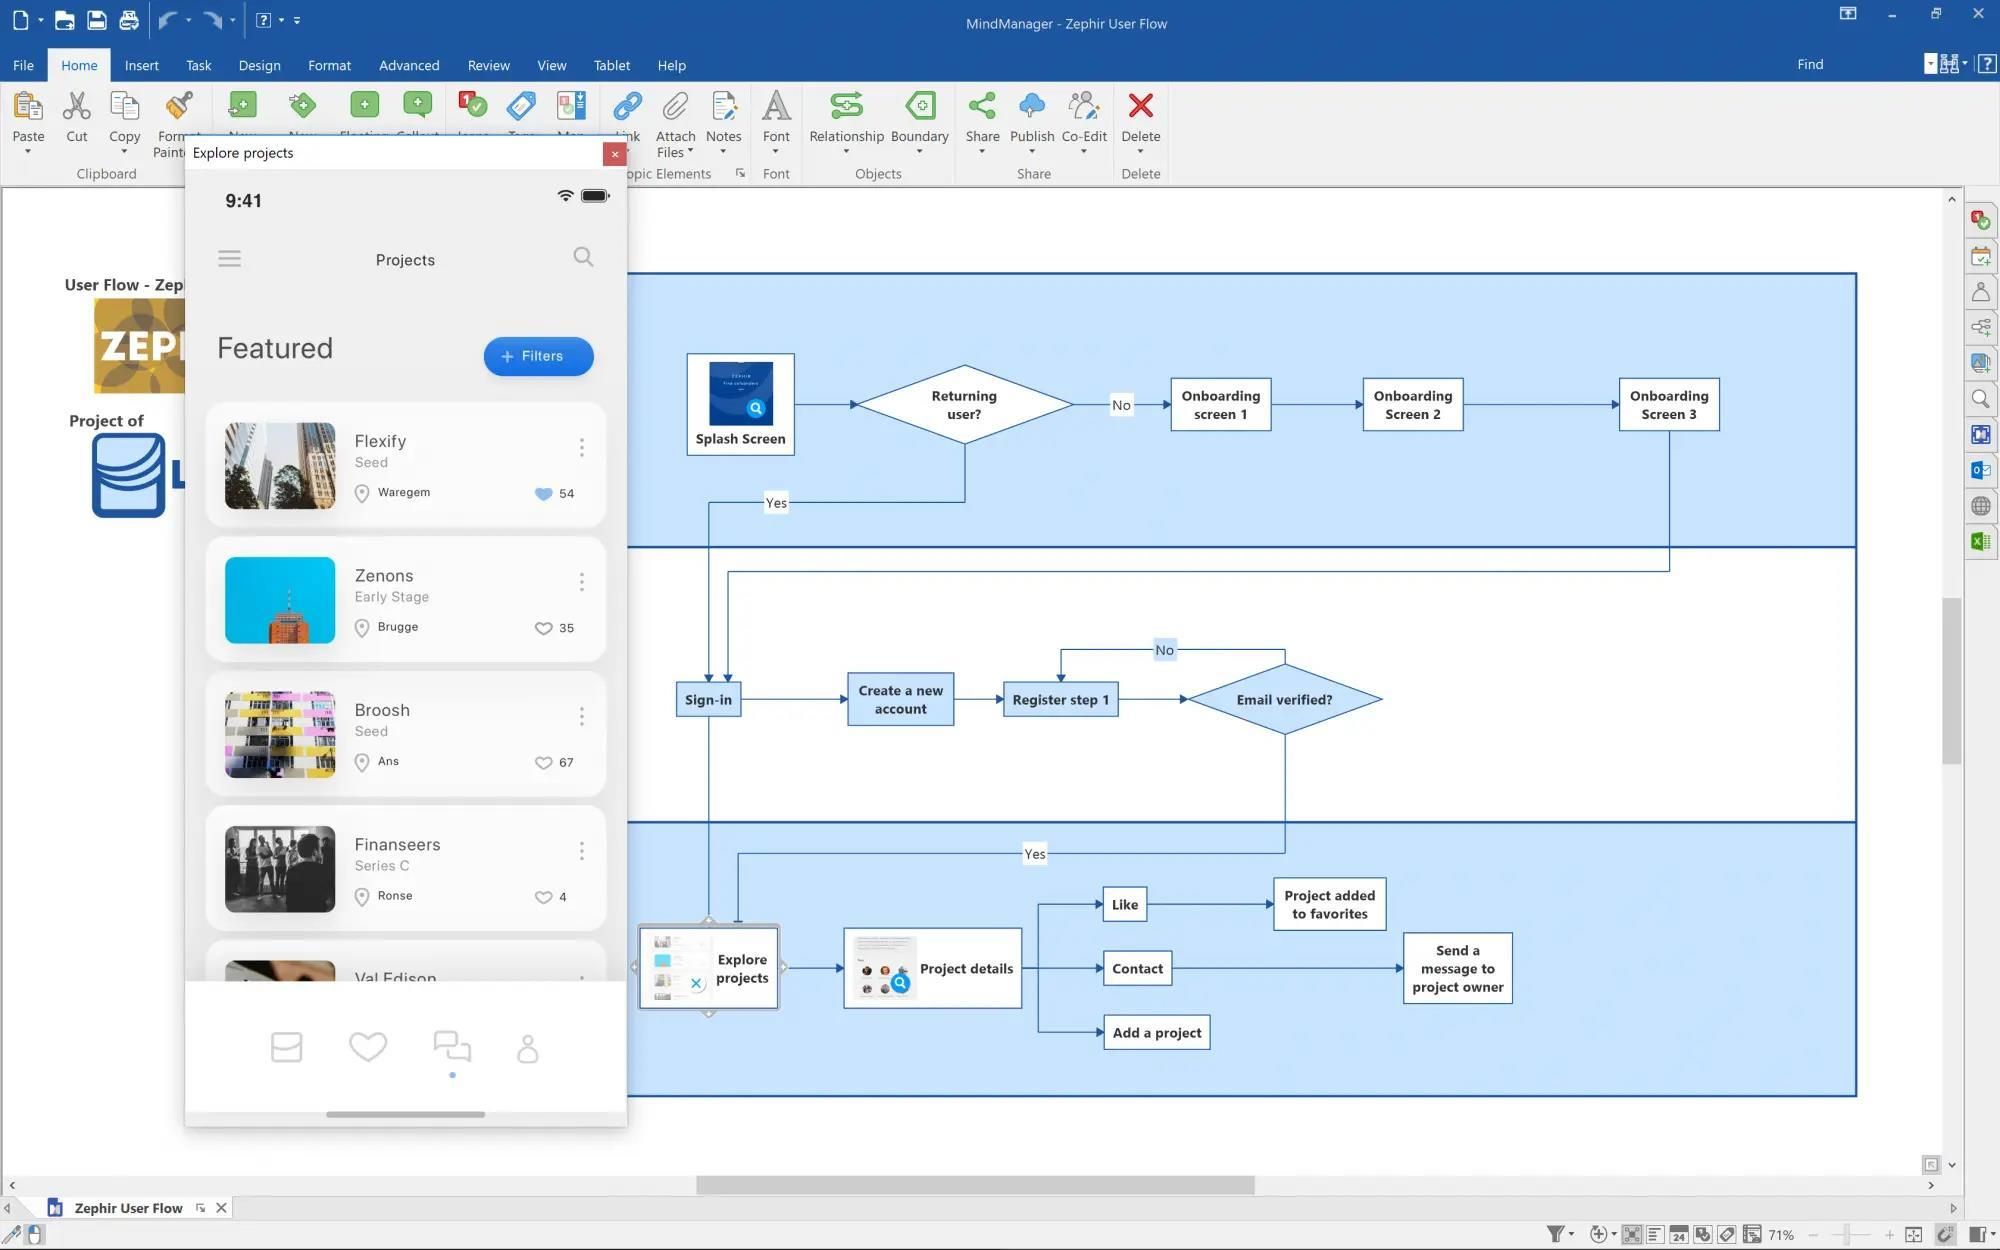Expand the Share options dropdown arrow
The image size is (2000, 1250).
[982, 152]
